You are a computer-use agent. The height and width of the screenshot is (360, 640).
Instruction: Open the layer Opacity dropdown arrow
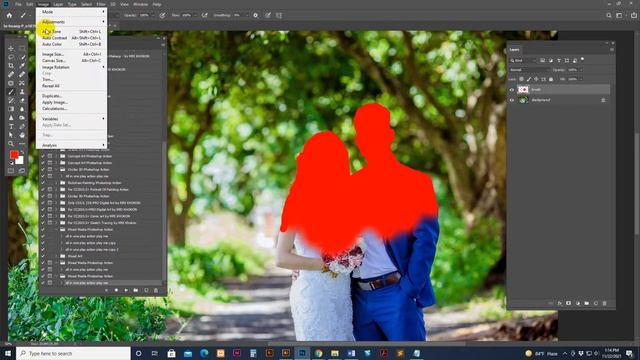(x=581, y=70)
